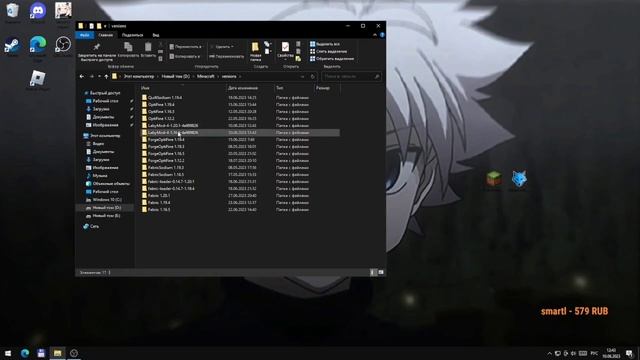Open Свойства (Properties) checkmark icon
The width and height of the screenshot is (640, 360).
tap(285, 47)
